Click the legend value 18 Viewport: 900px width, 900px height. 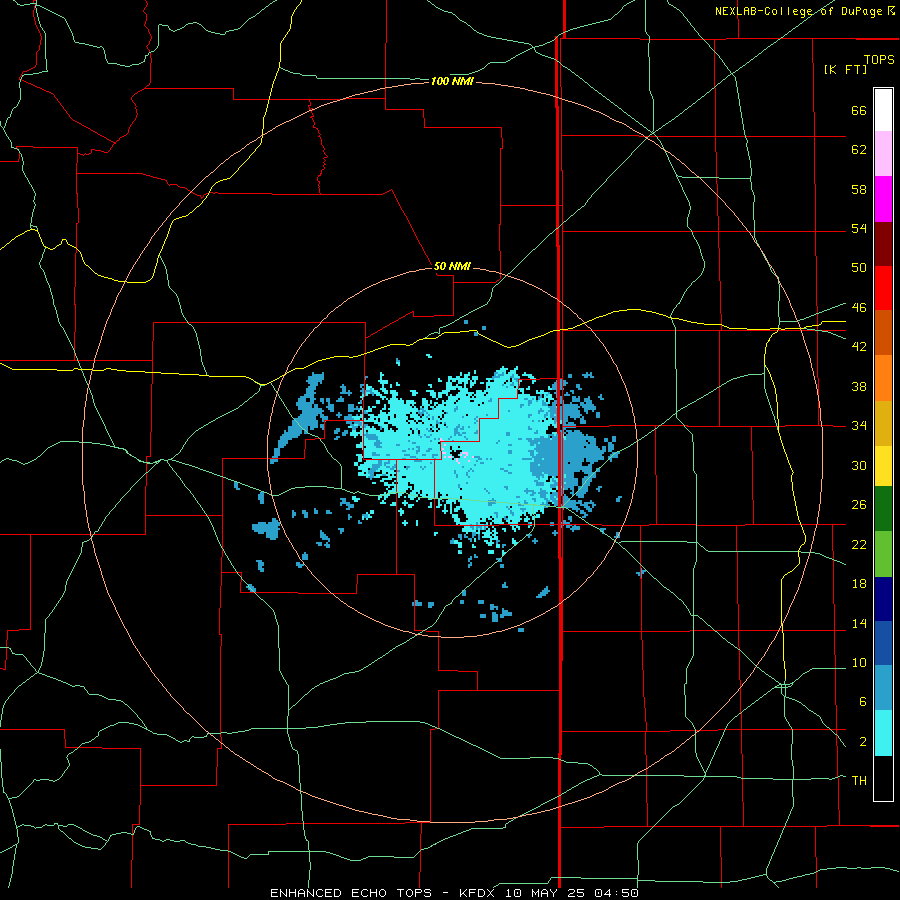coord(859,584)
